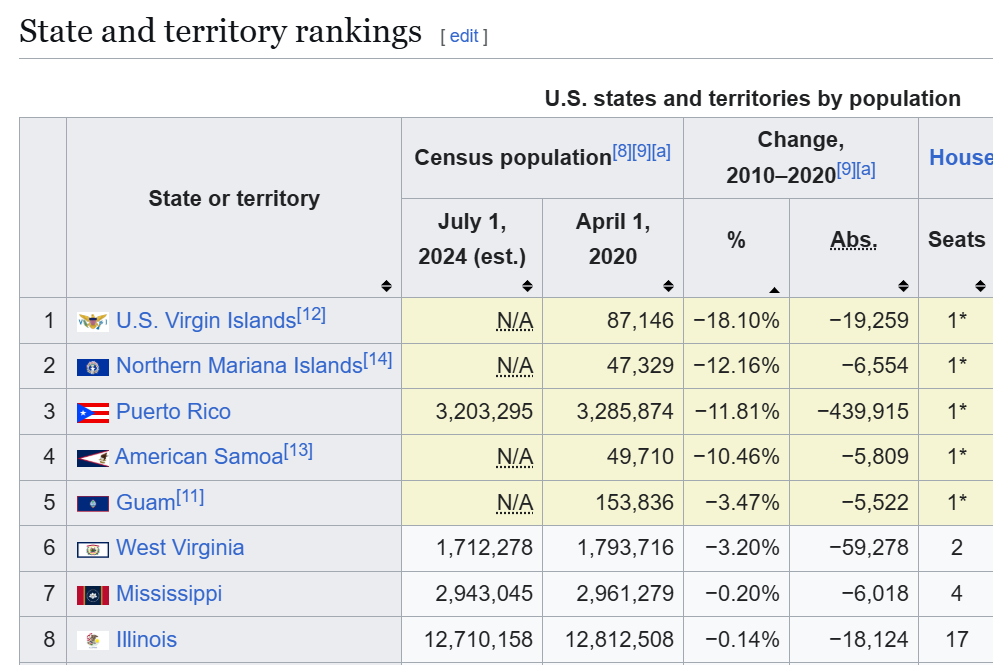This screenshot has width=993, height=665.
Task: Open footnote 12 beside U.S. Virgin Islands
Action: (x=311, y=314)
